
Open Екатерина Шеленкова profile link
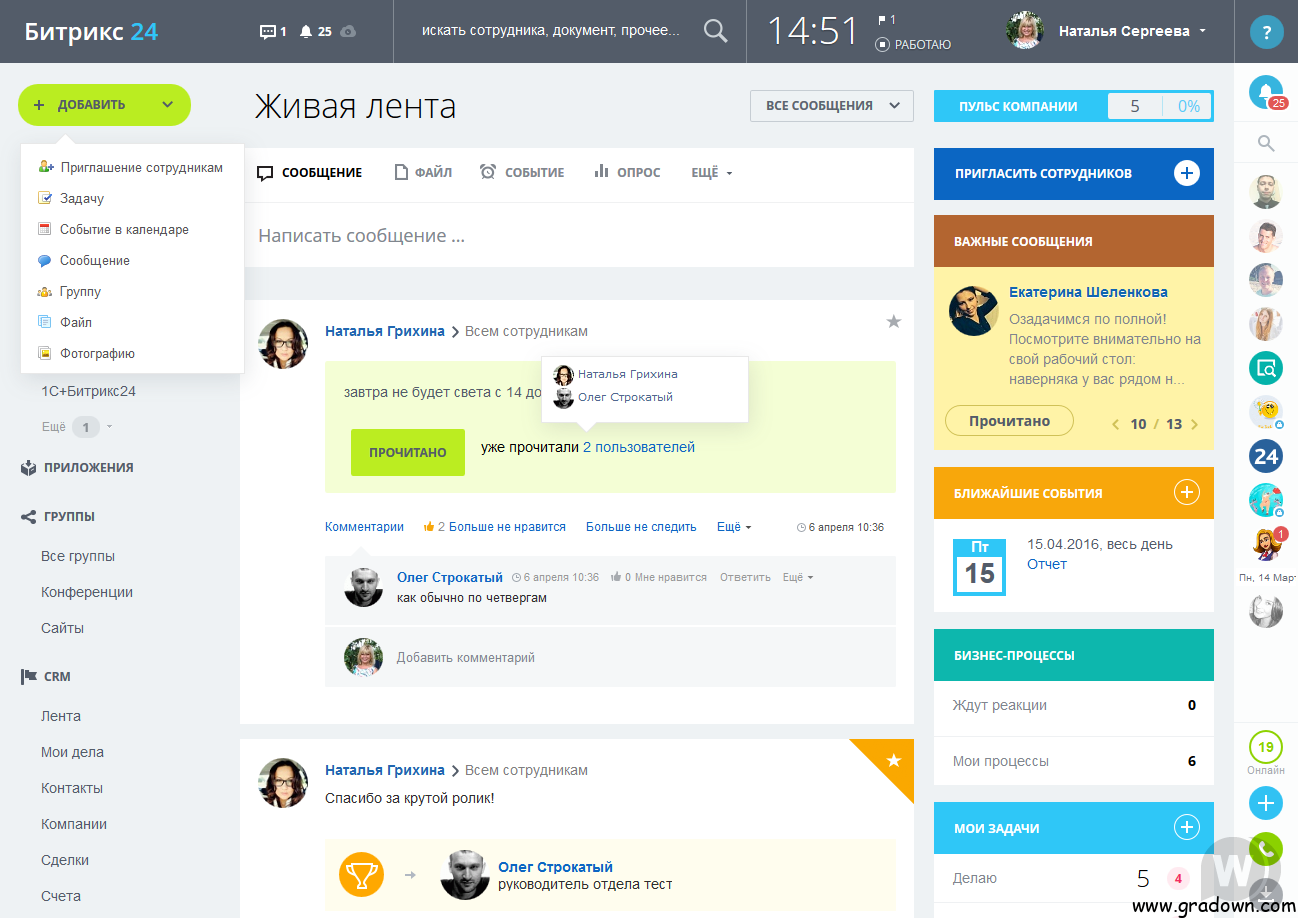pyautogui.click(x=1088, y=292)
